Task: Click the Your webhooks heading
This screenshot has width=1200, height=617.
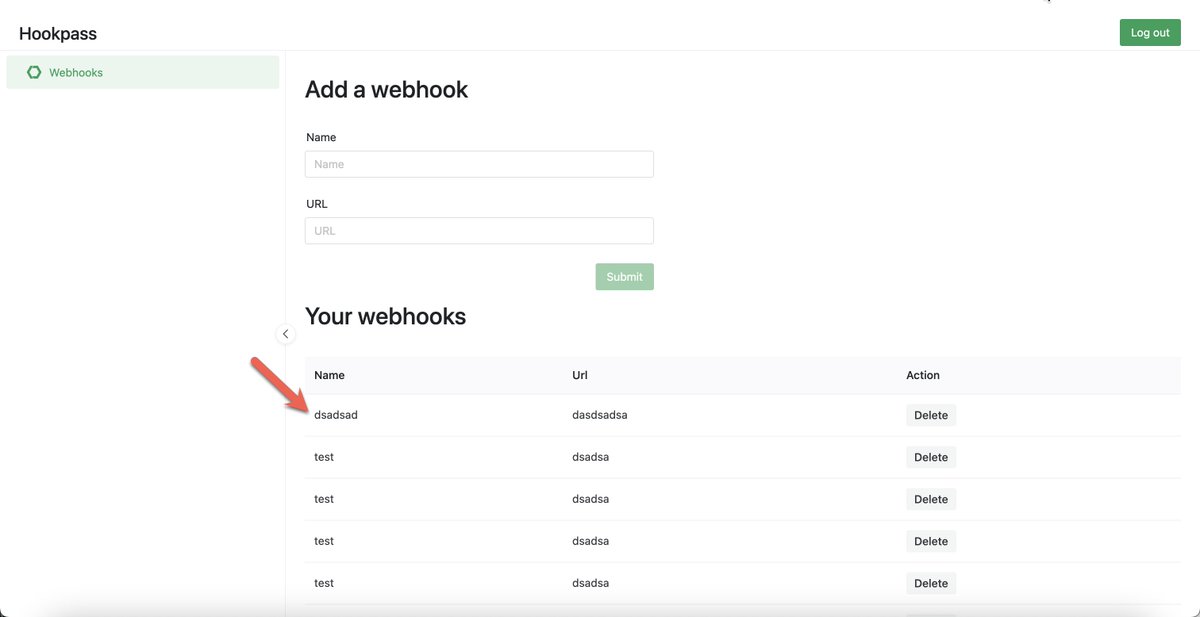Action: point(385,315)
